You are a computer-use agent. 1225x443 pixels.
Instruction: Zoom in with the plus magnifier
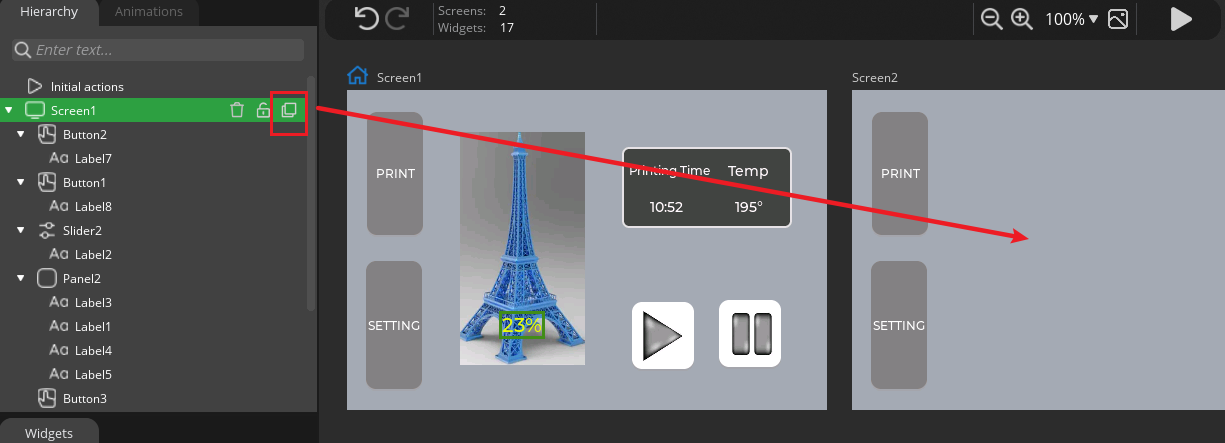coord(1022,19)
